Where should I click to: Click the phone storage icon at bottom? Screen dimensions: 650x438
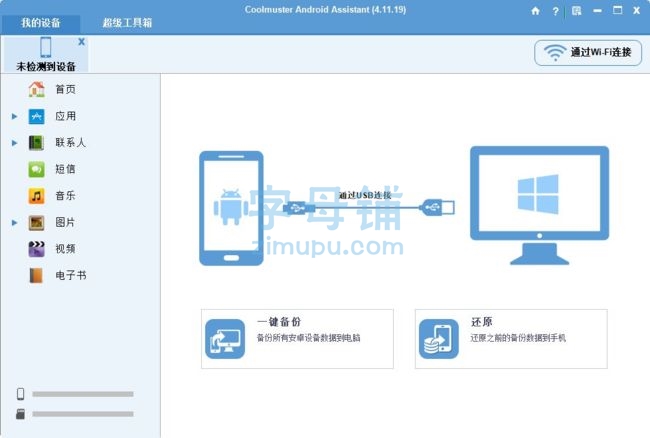[21, 394]
